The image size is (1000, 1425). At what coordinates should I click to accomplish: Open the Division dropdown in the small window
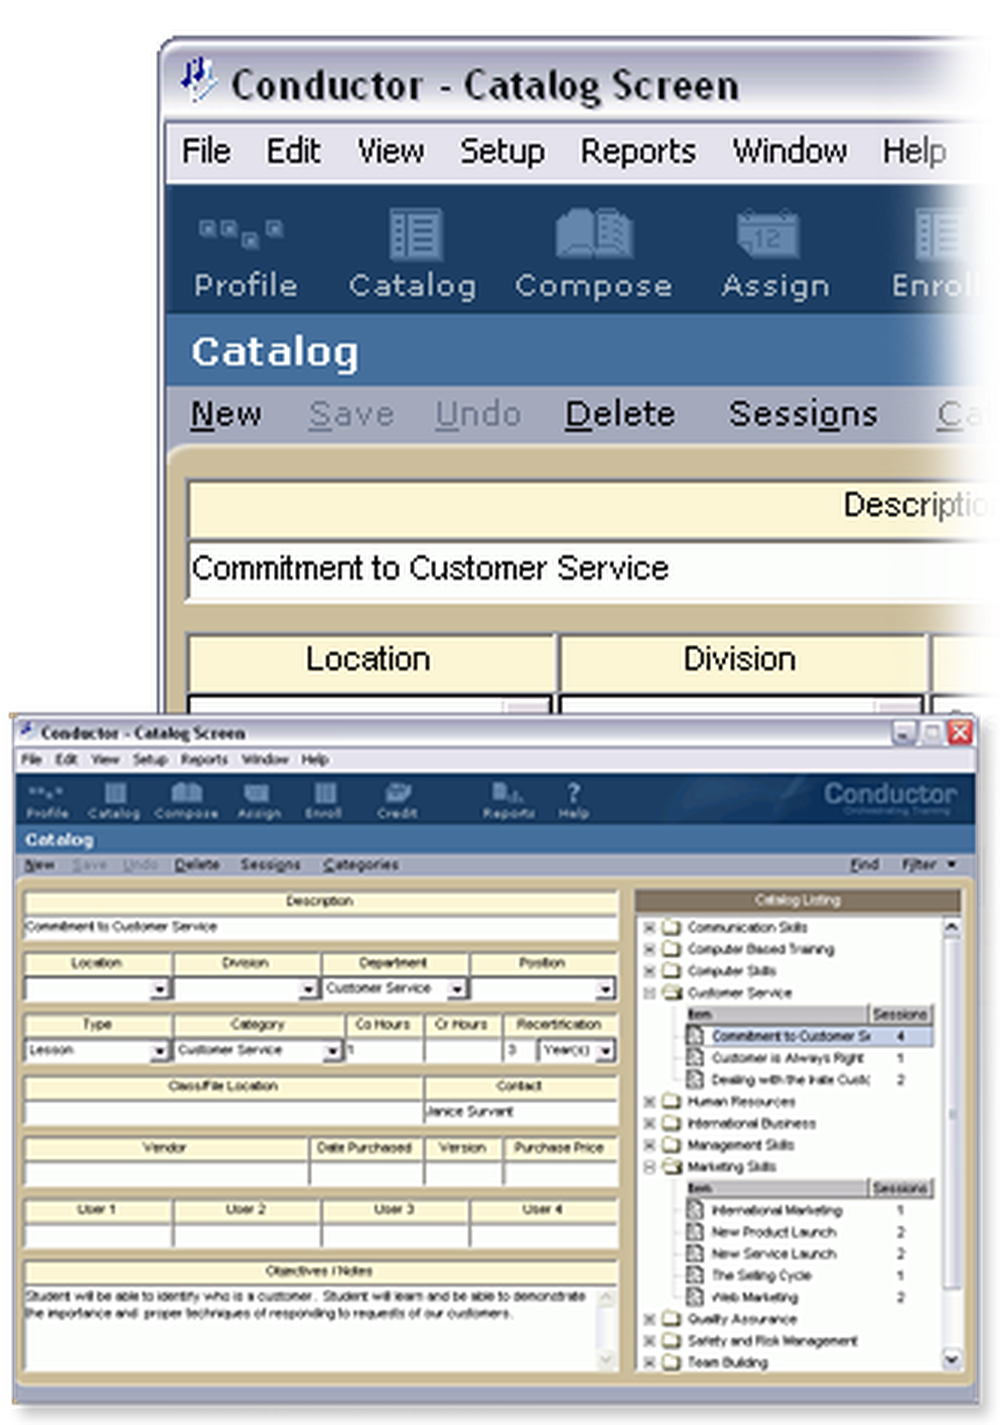coord(308,989)
